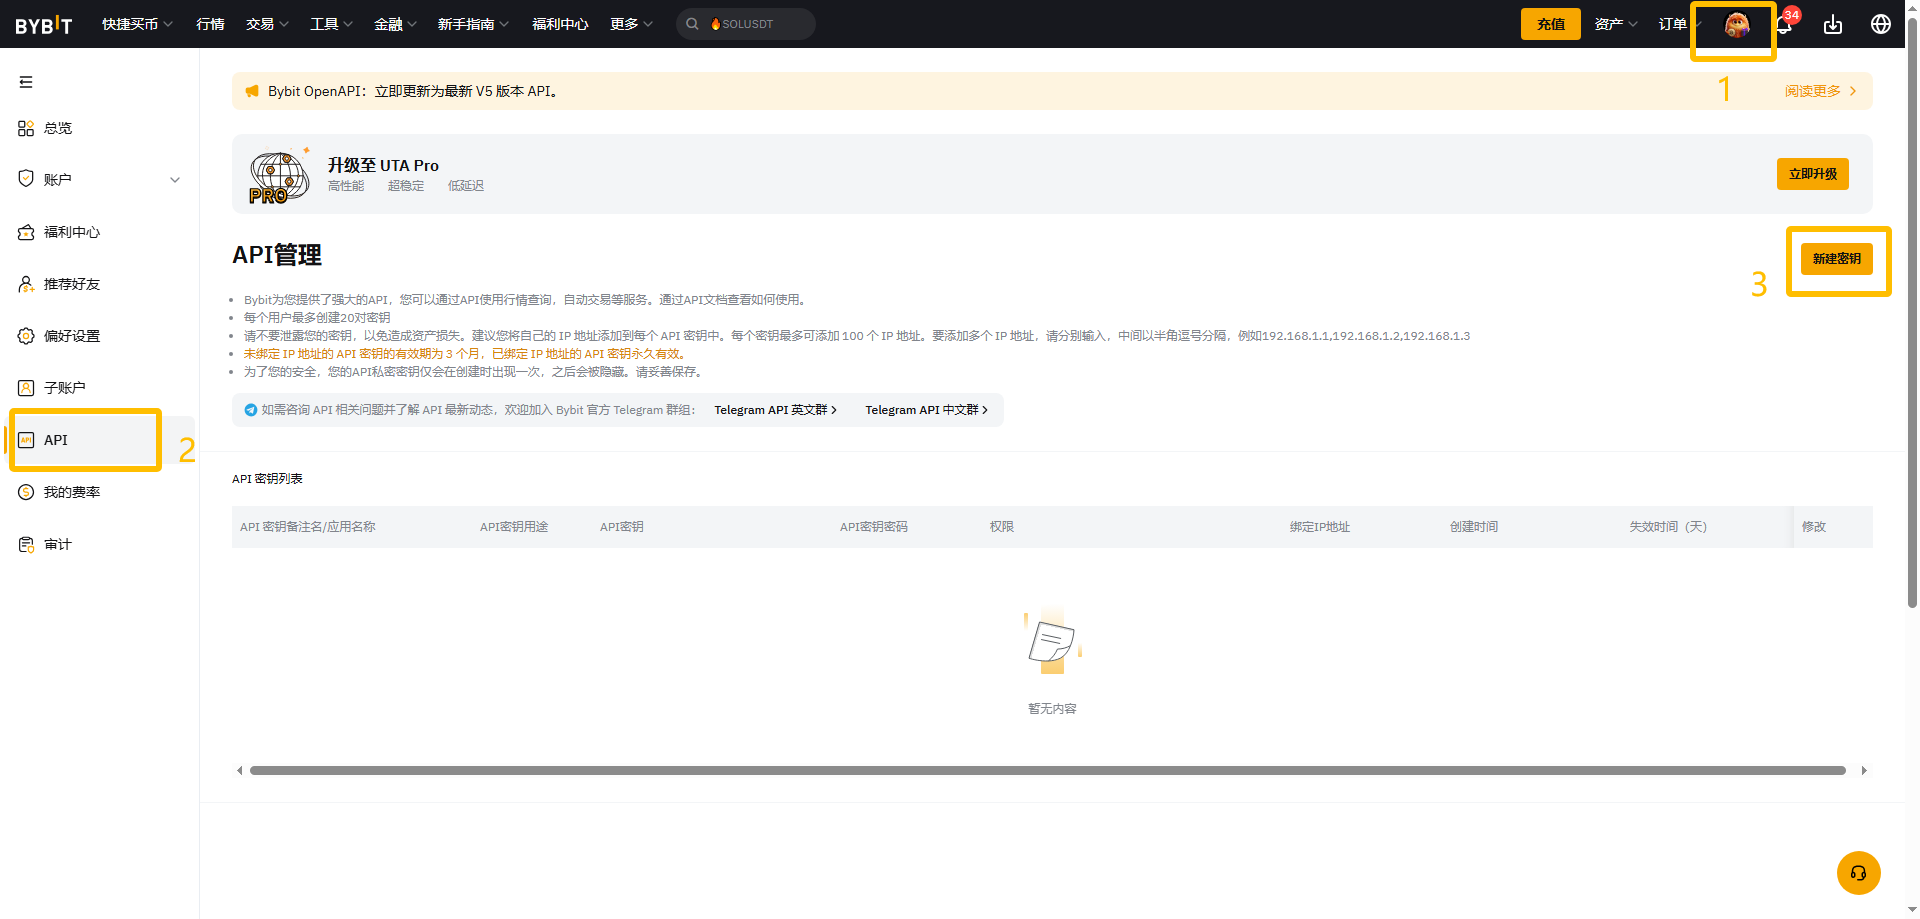This screenshot has width=1920, height=919.
Task: Open Telegram API 英文群 link
Action: pos(775,410)
